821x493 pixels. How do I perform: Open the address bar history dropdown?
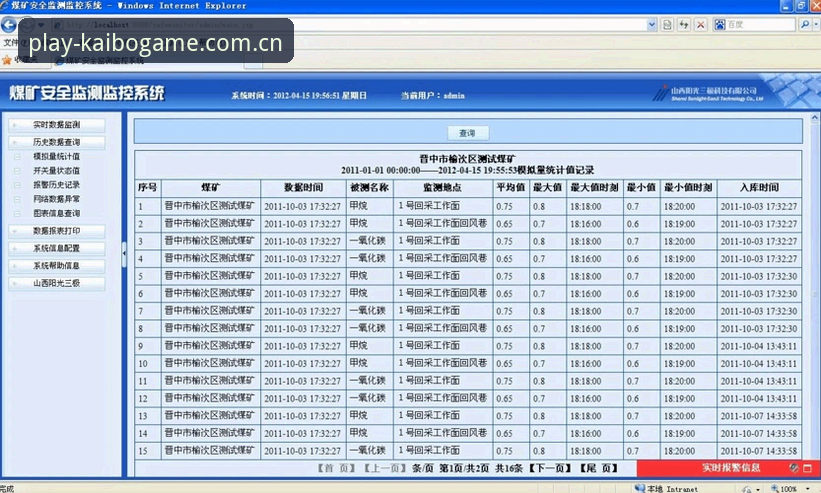(x=651, y=24)
